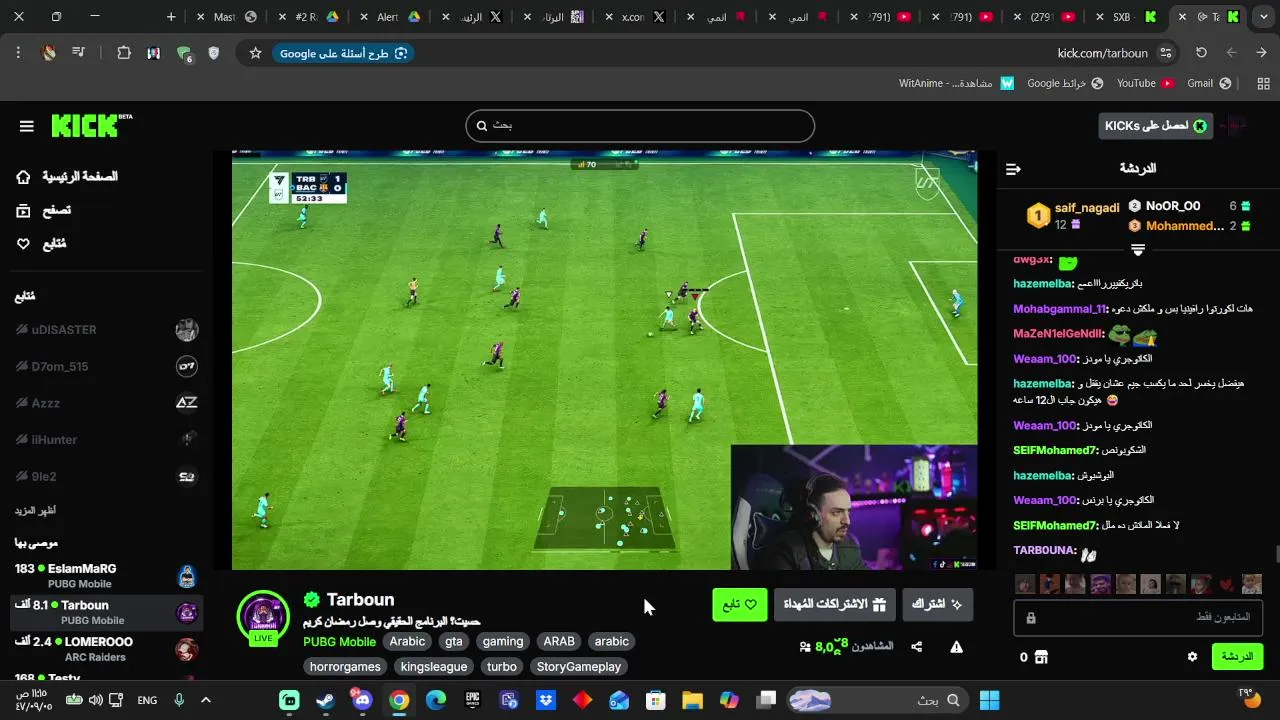The height and width of the screenshot is (720, 1280).
Task: Click username Mohabgammal_11 in chat
Action: tap(1060, 309)
